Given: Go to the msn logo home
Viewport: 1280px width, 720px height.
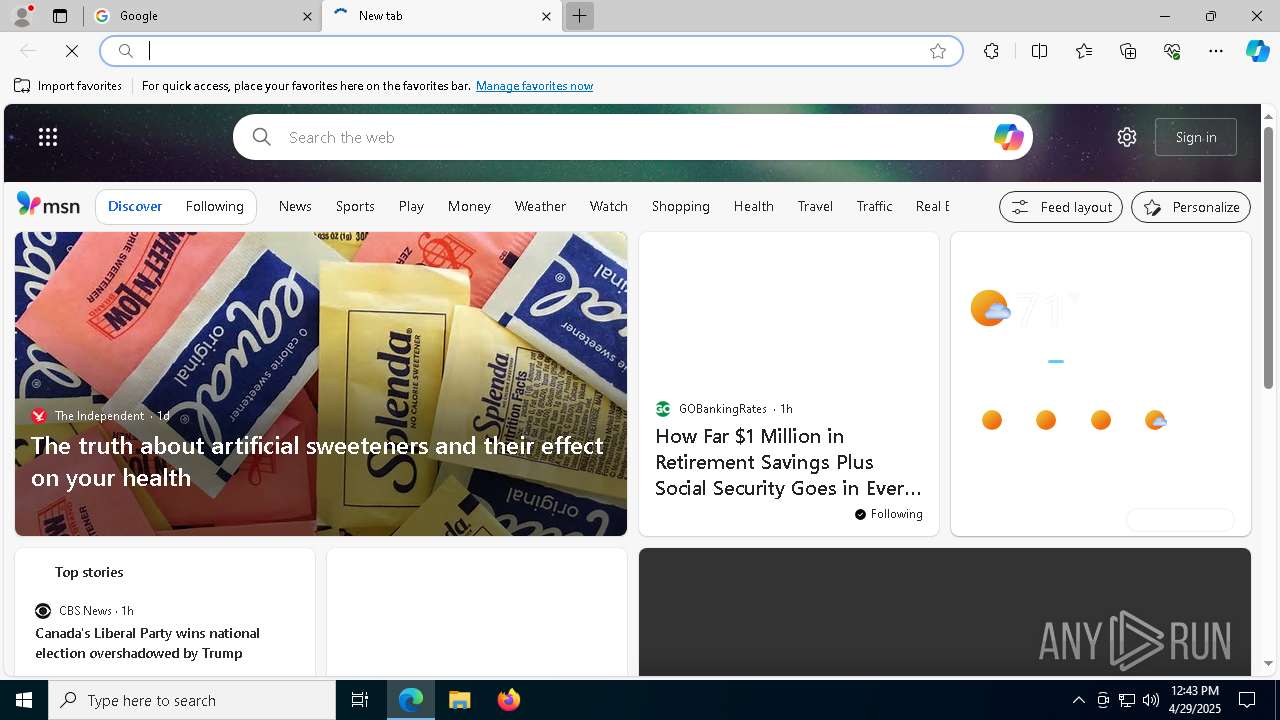Looking at the screenshot, I should point(48,205).
